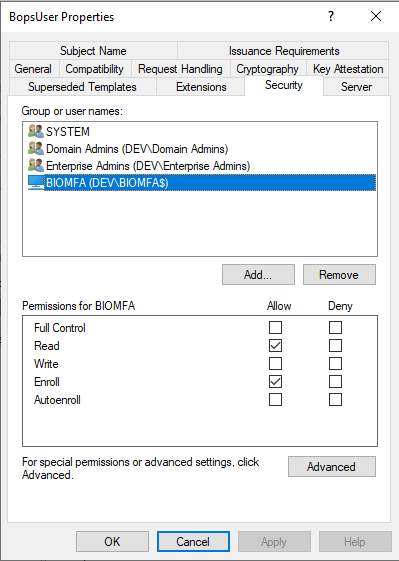Open the Issuance Requirements tab

(x=284, y=51)
